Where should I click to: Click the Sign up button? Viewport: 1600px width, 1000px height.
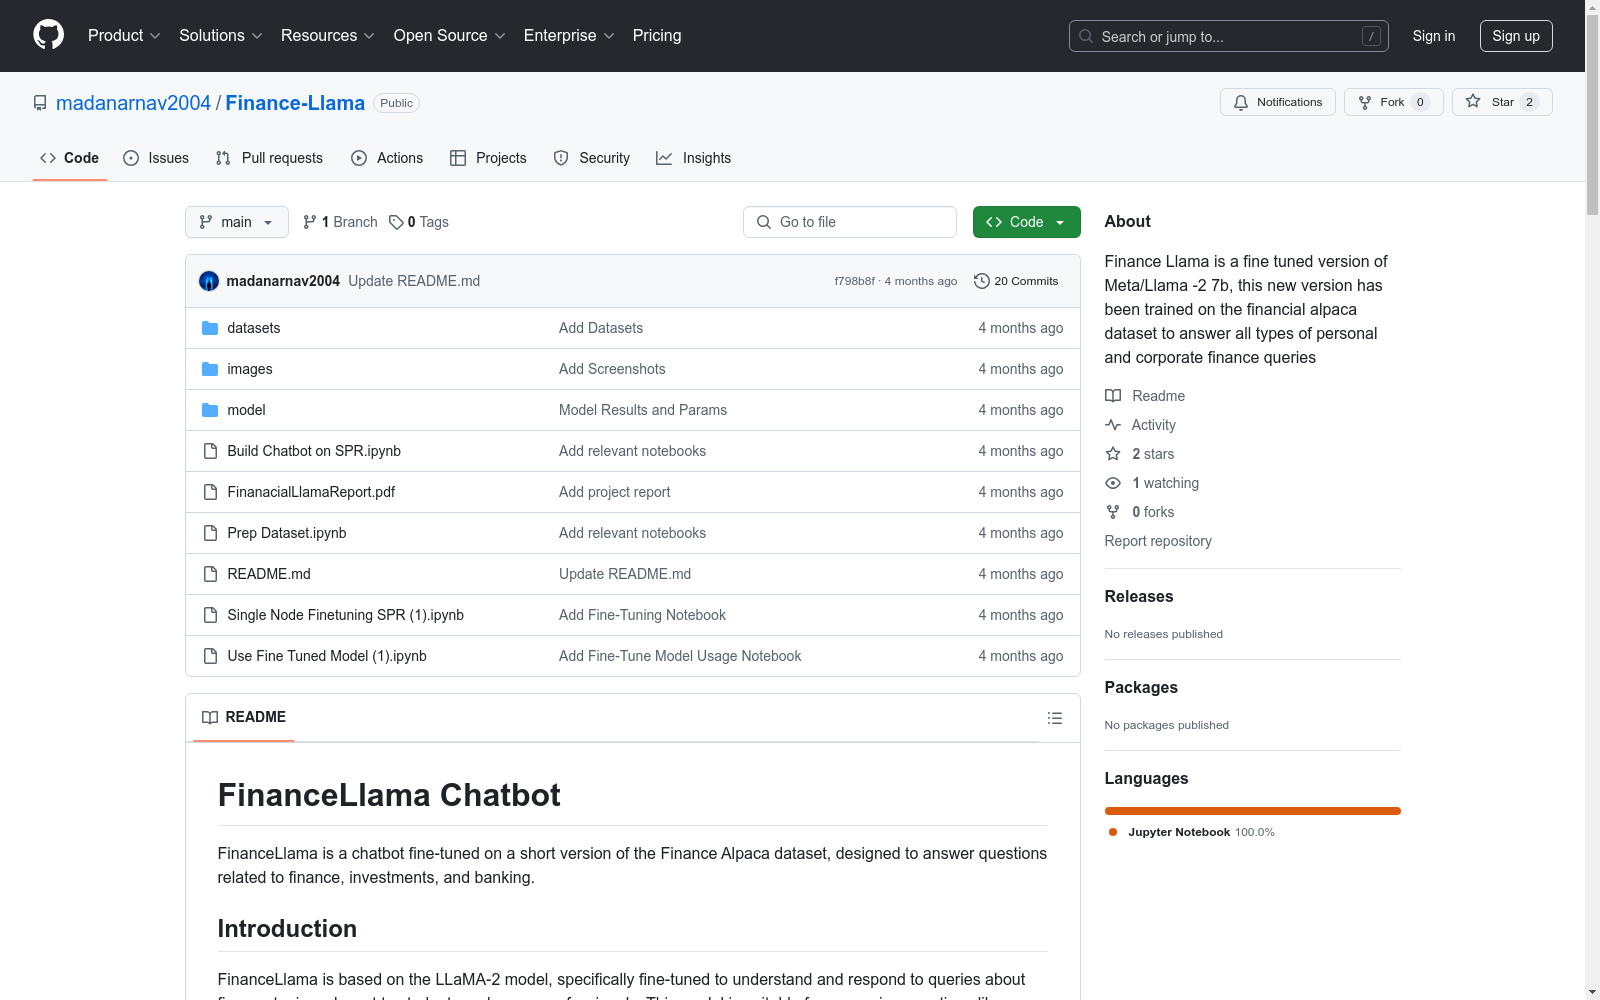pyautogui.click(x=1516, y=36)
